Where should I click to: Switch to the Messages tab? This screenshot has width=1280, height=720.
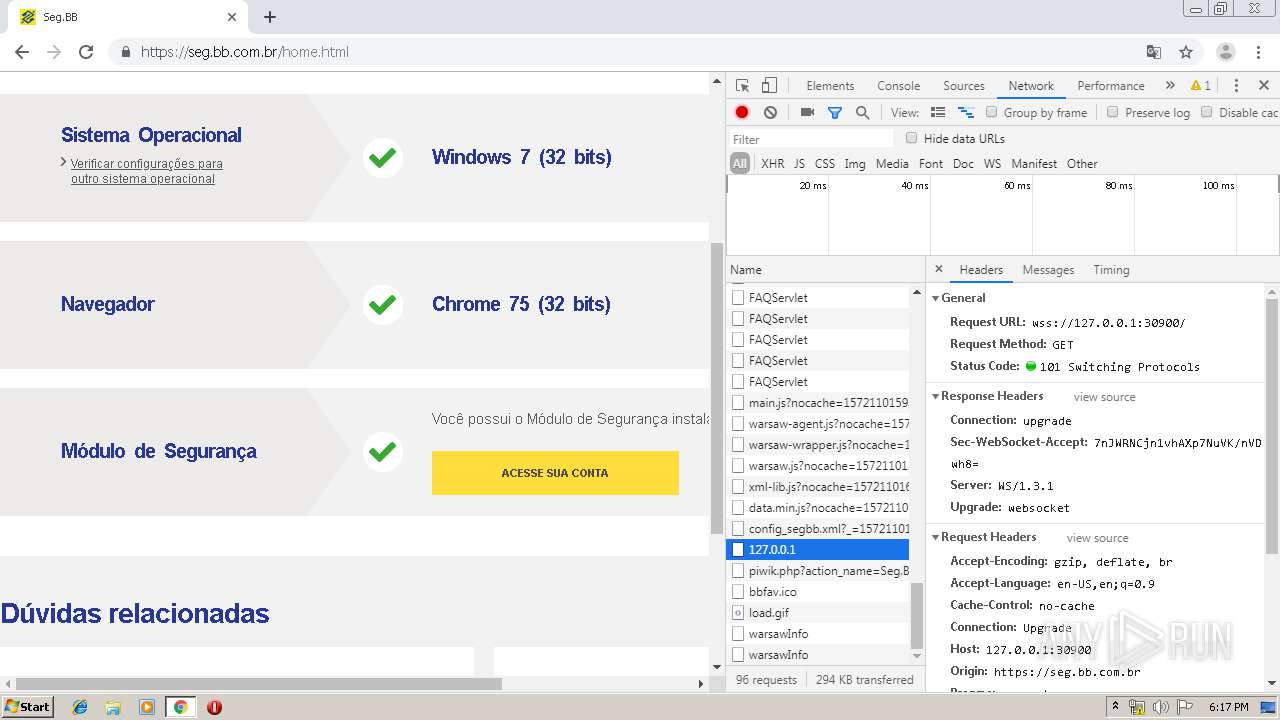click(x=1048, y=270)
